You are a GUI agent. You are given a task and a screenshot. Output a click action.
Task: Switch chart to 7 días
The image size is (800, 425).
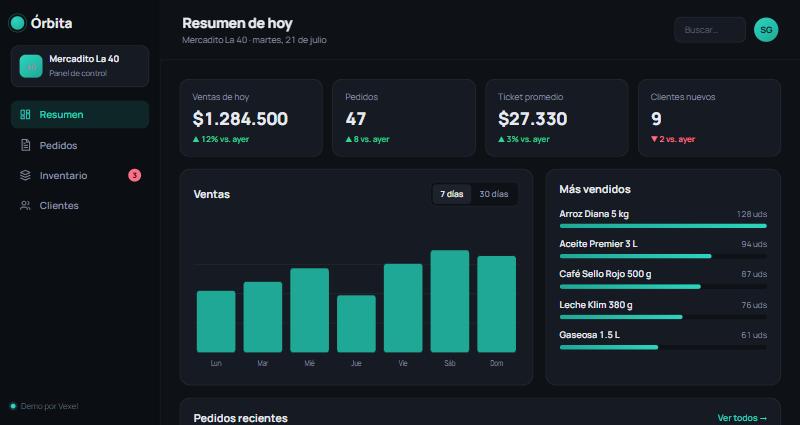point(452,194)
